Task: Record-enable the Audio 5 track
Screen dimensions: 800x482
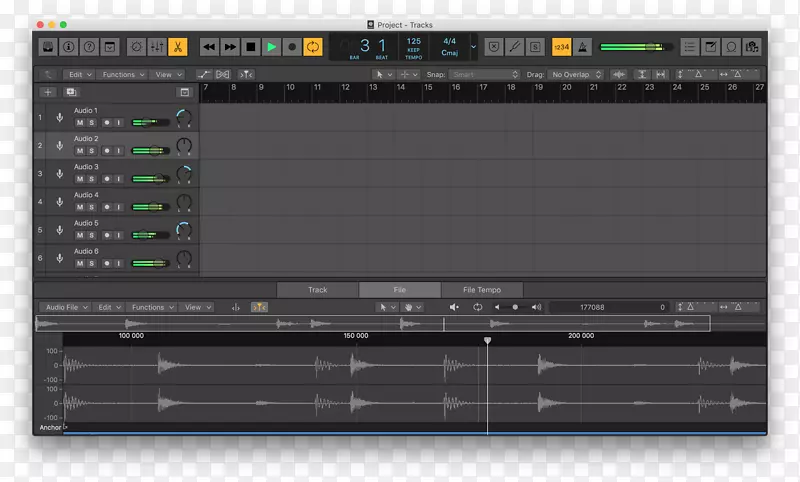Action: pyautogui.click(x=106, y=235)
